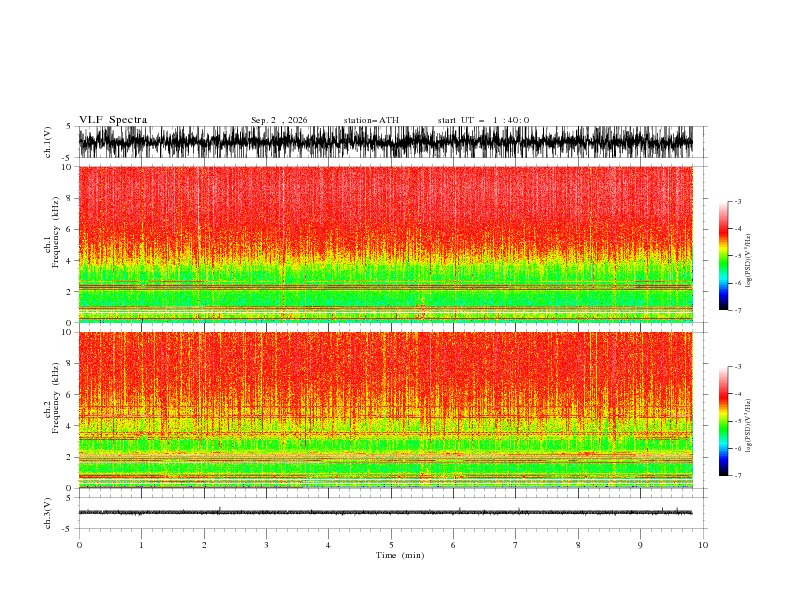Screen dimensions: 792x612
Task: Click the ch.3 voltage waveform trace
Action: [x=385, y=512]
